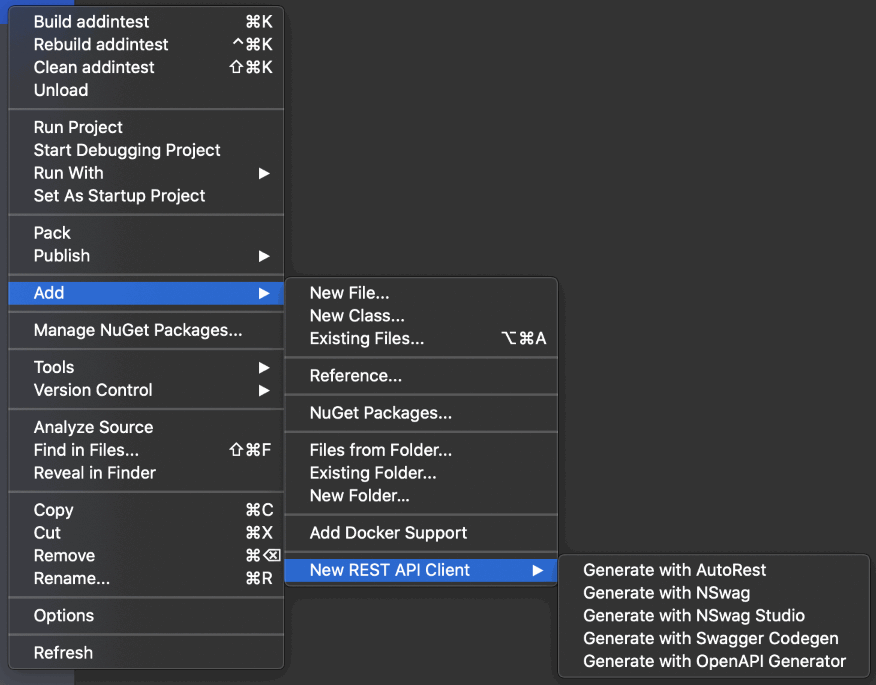The image size is (876, 685).
Task: Expand New REST API Client submenu
Action: 421,570
